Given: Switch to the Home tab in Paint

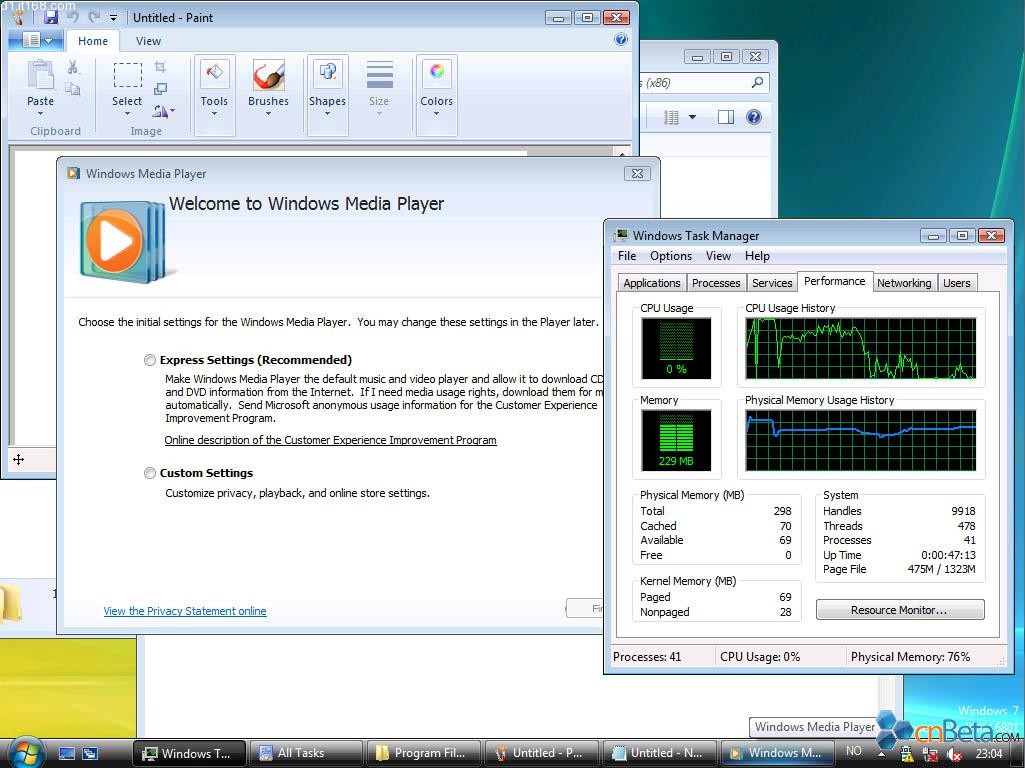Looking at the screenshot, I should point(93,41).
